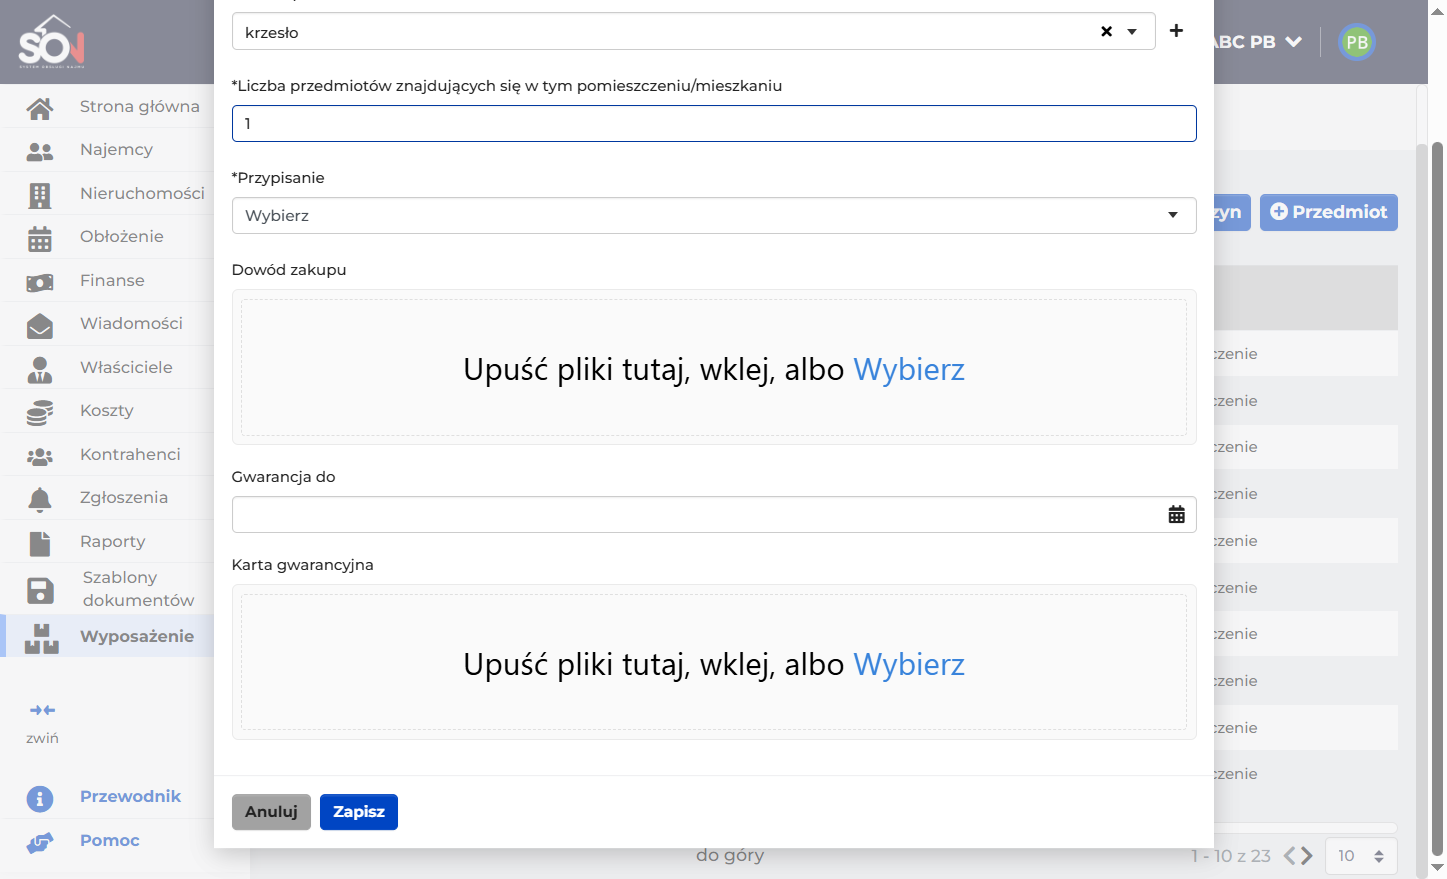Open the Pomoc help link

pyautogui.click(x=110, y=841)
